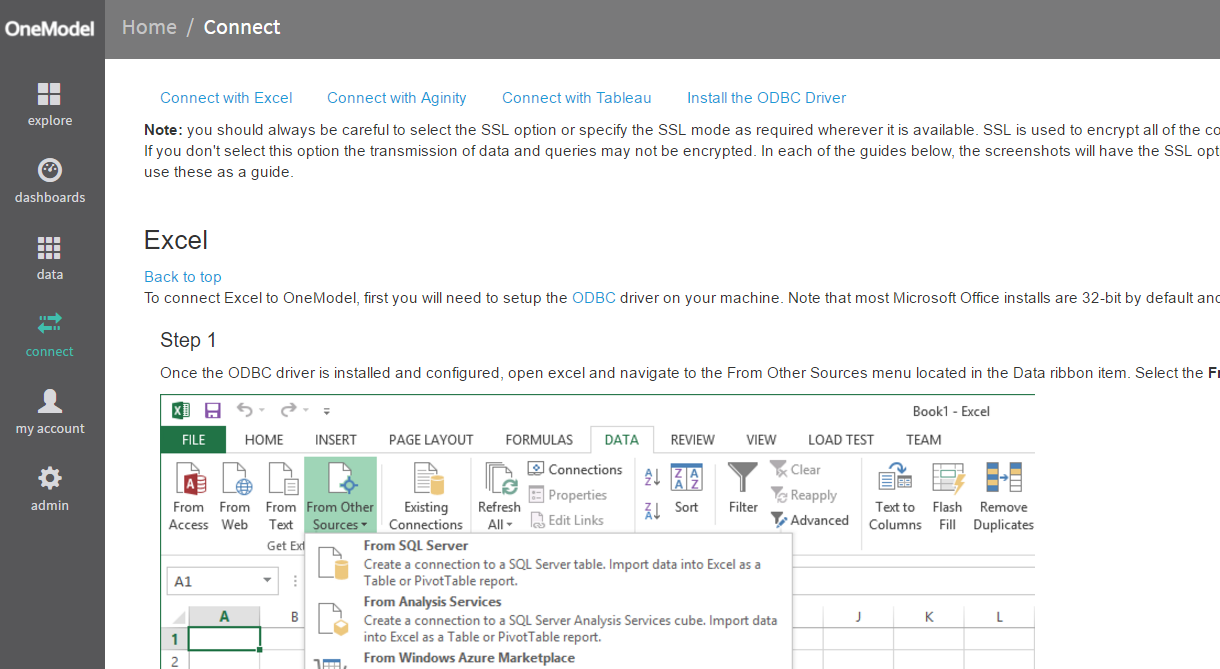
Task: Click the Save icon in the Excel screenshot
Action: tap(213, 410)
